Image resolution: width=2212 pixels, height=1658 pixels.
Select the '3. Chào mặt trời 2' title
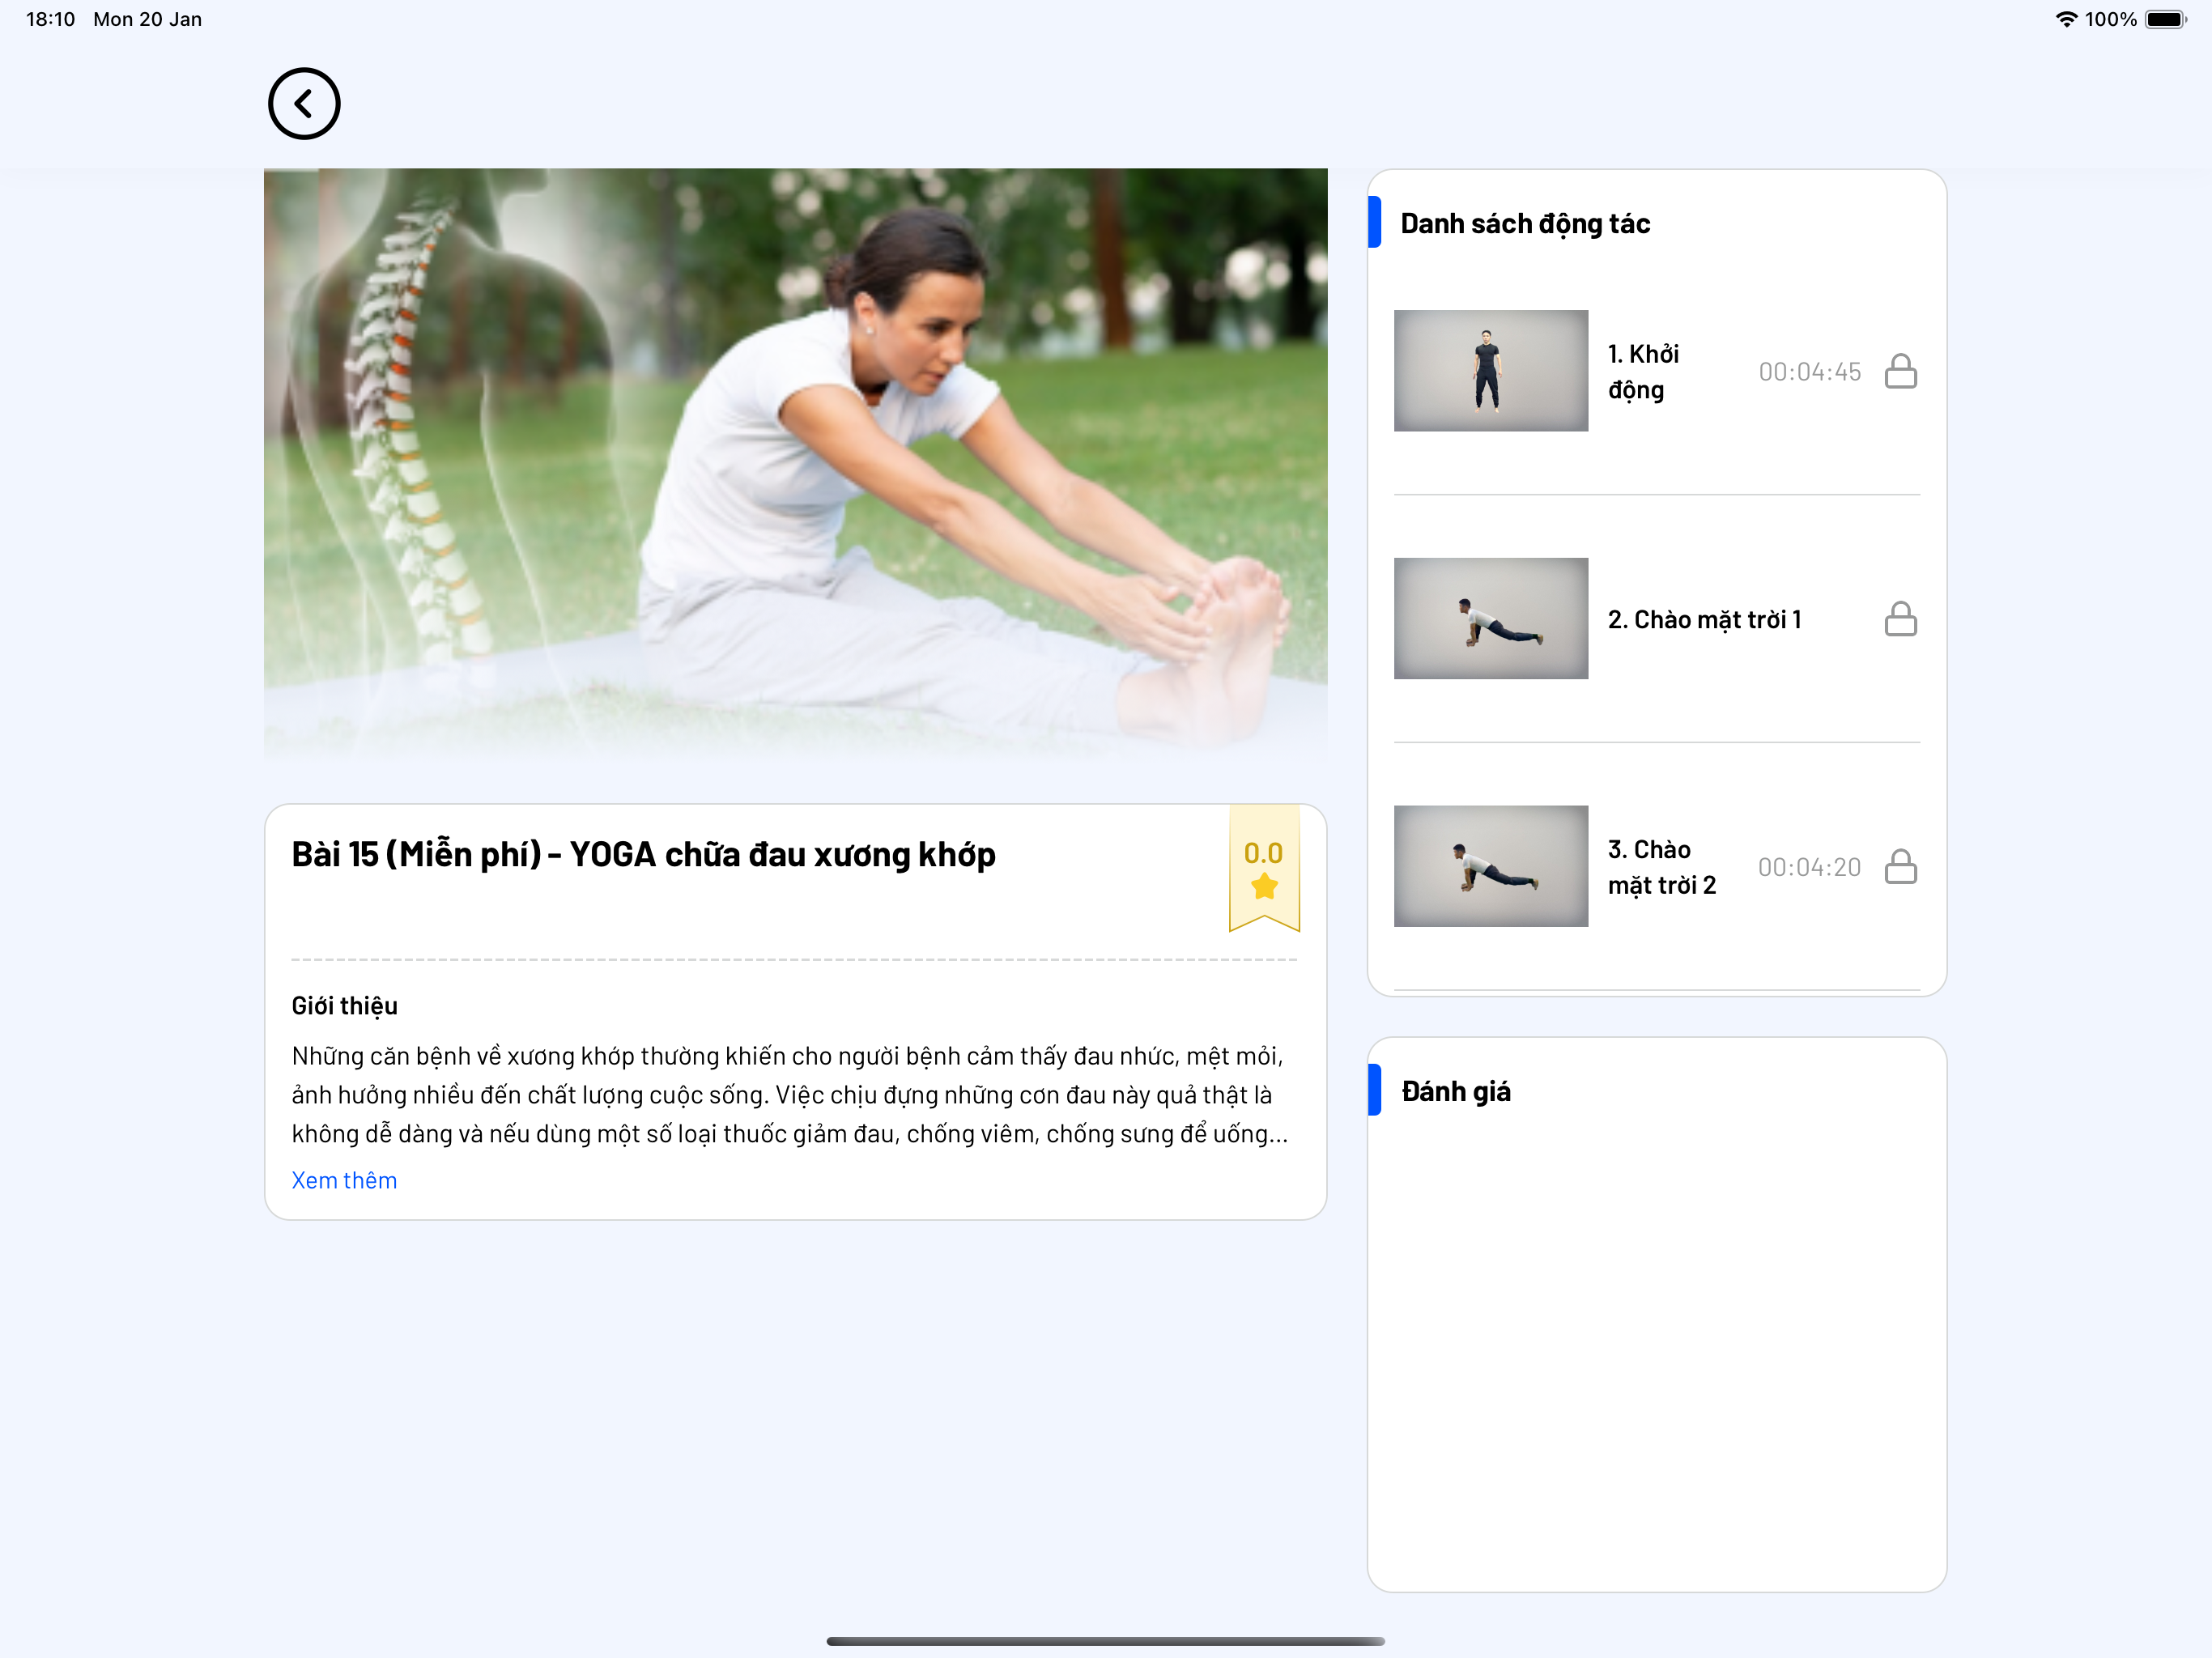click(x=1661, y=867)
